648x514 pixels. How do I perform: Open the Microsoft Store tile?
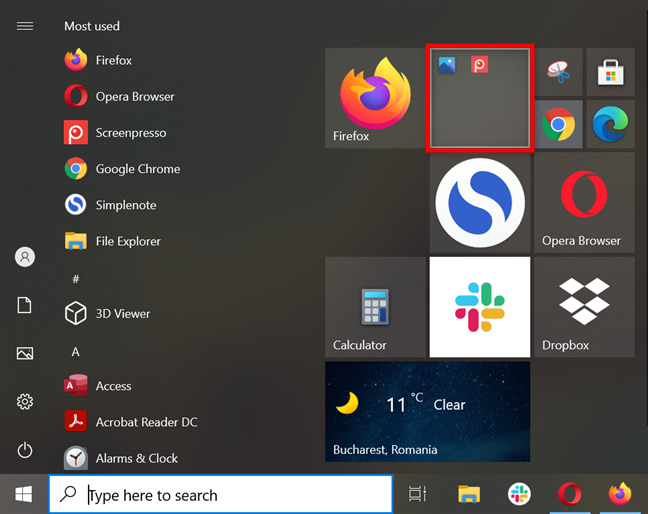tap(610, 72)
